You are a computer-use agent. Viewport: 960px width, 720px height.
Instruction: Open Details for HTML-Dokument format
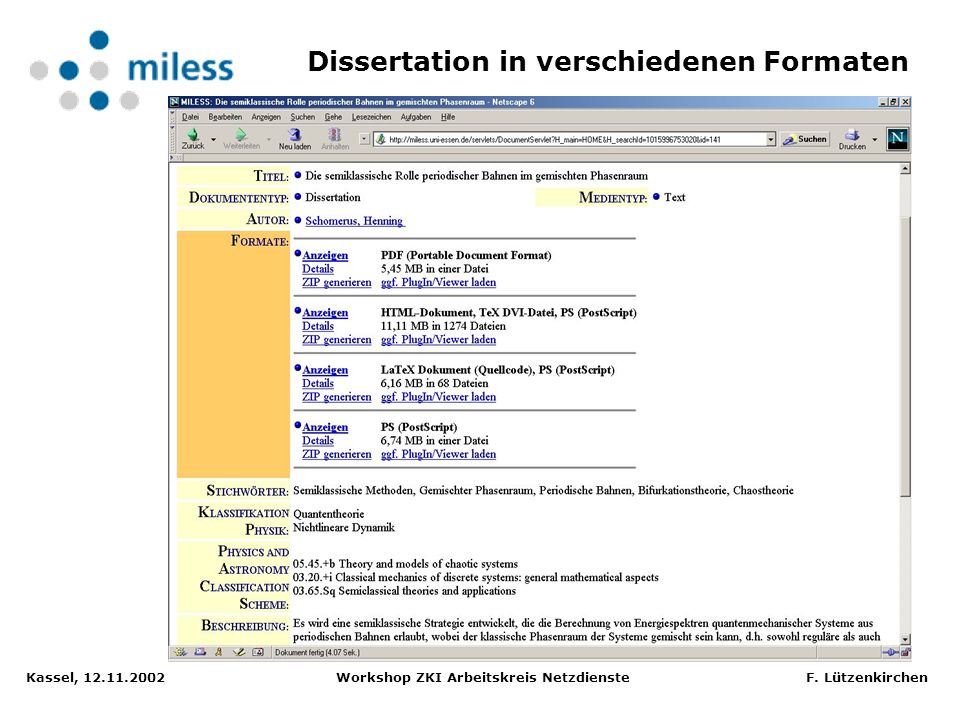pyautogui.click(x=318, y=326)
